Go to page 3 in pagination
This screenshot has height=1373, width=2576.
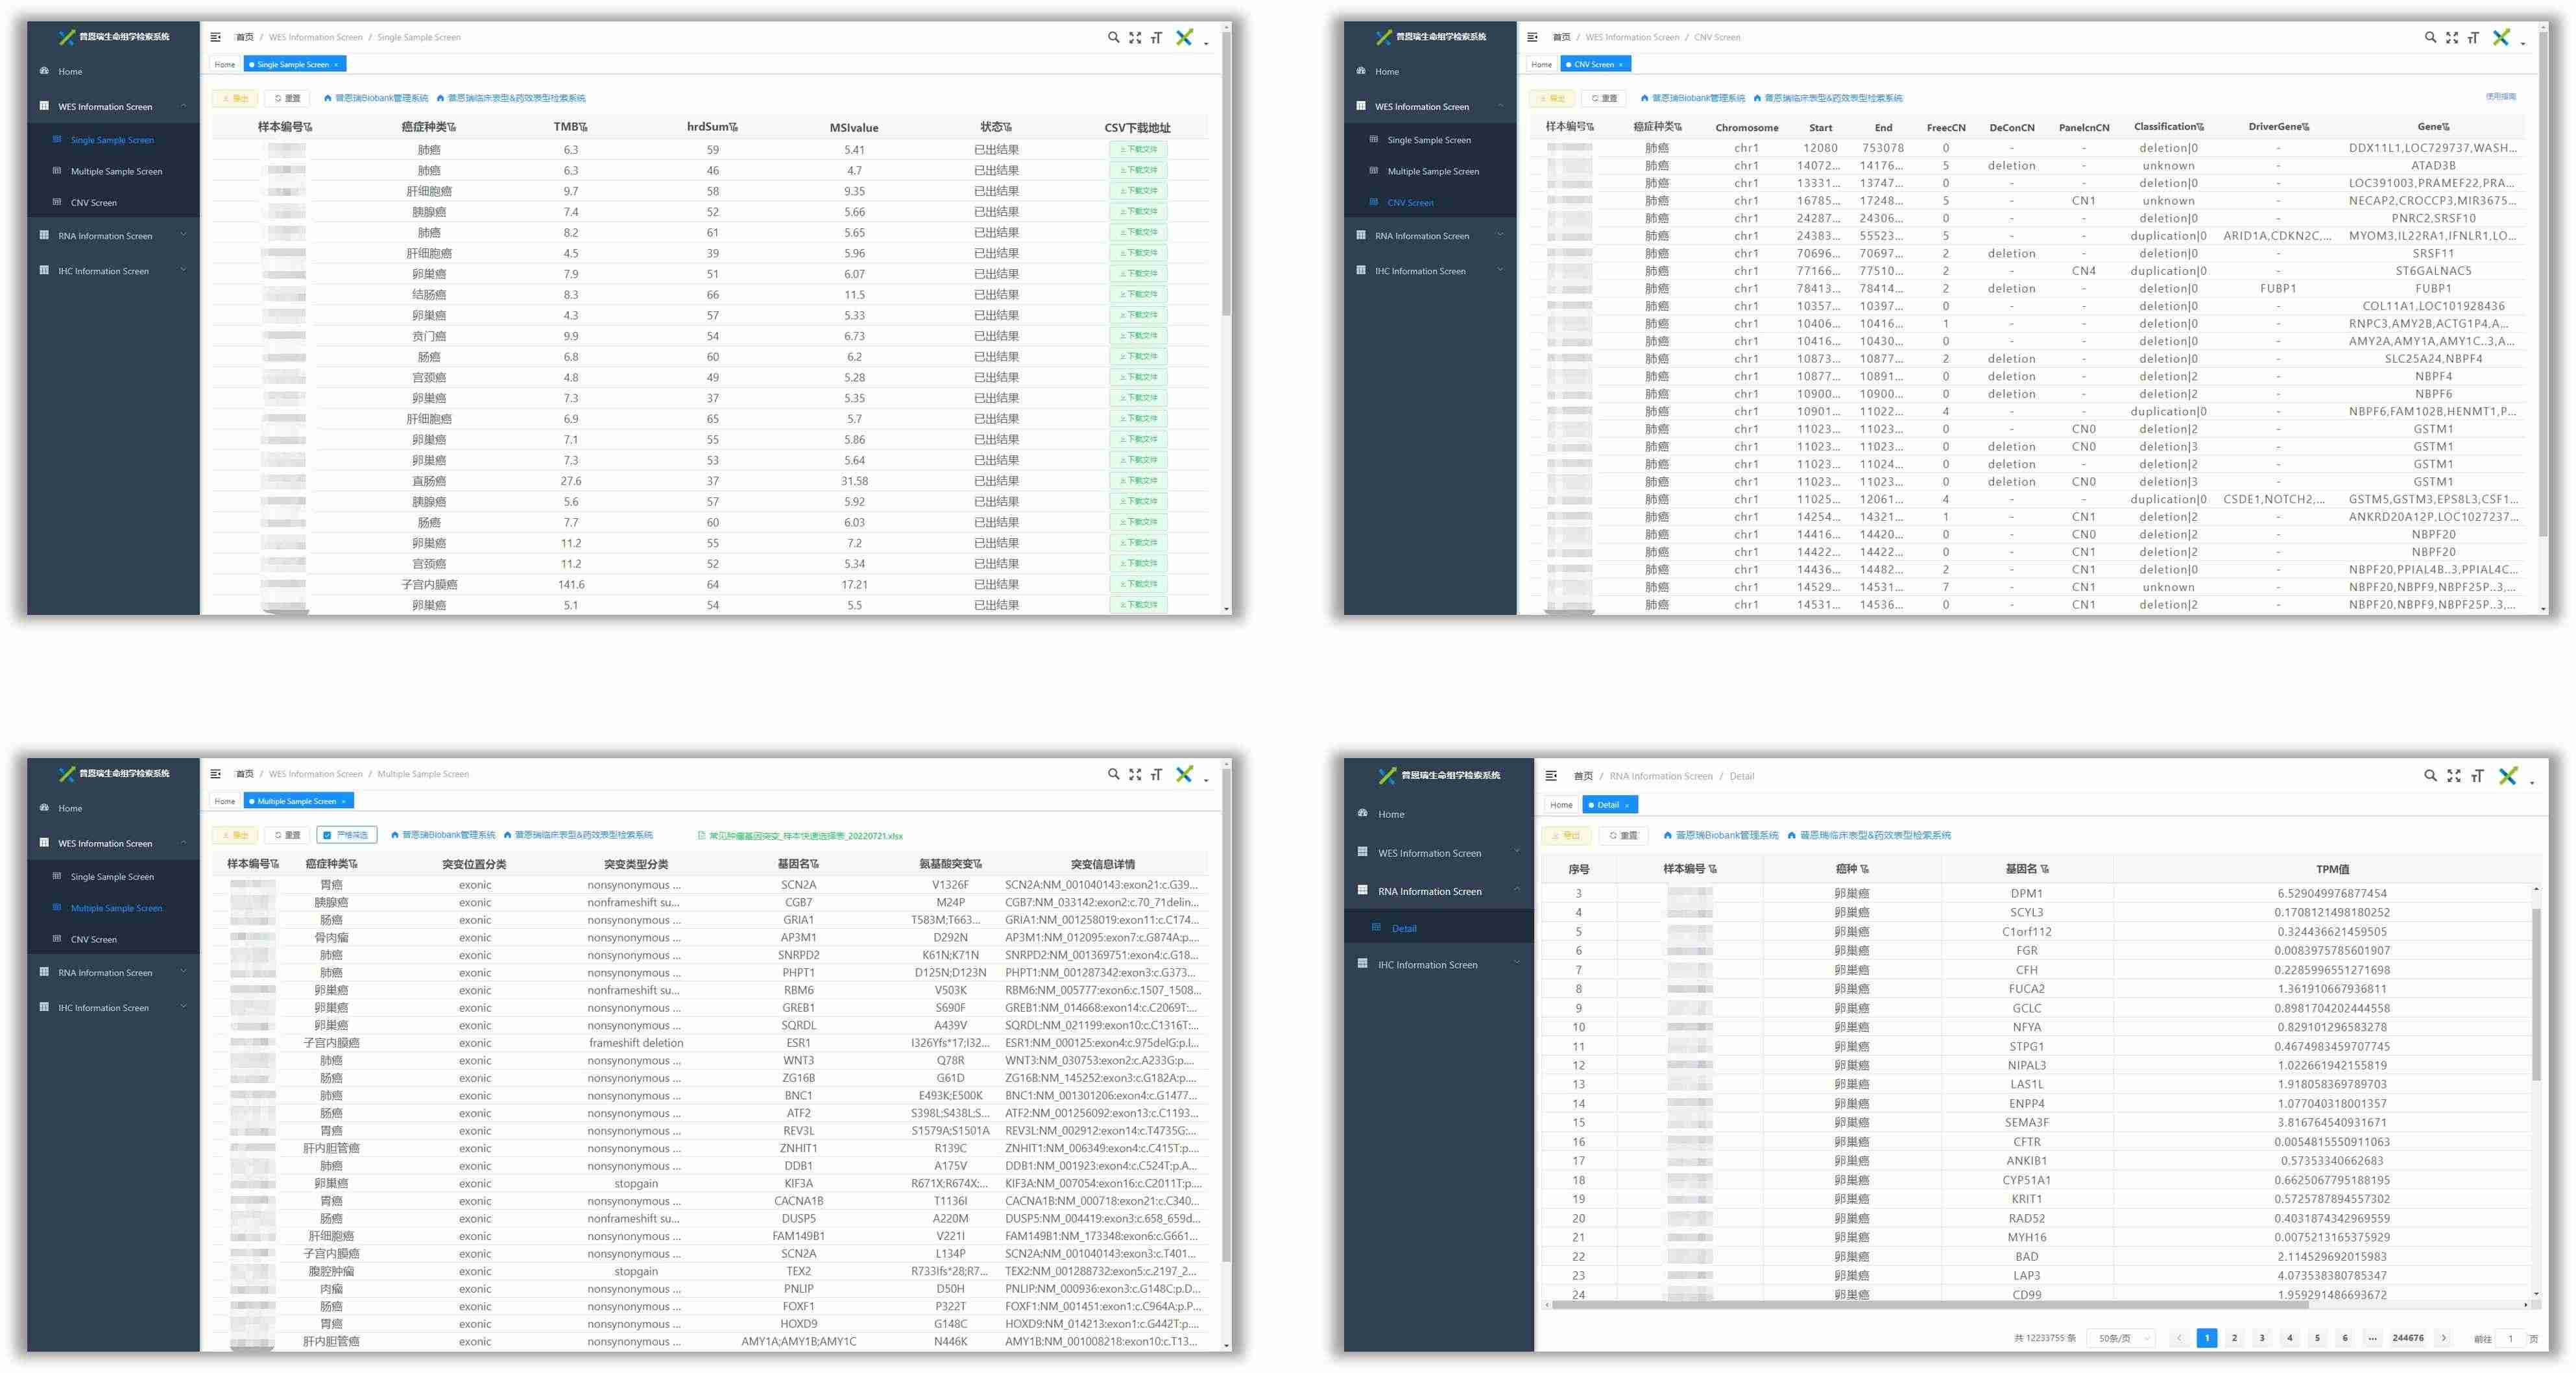pos(2262,1338)
